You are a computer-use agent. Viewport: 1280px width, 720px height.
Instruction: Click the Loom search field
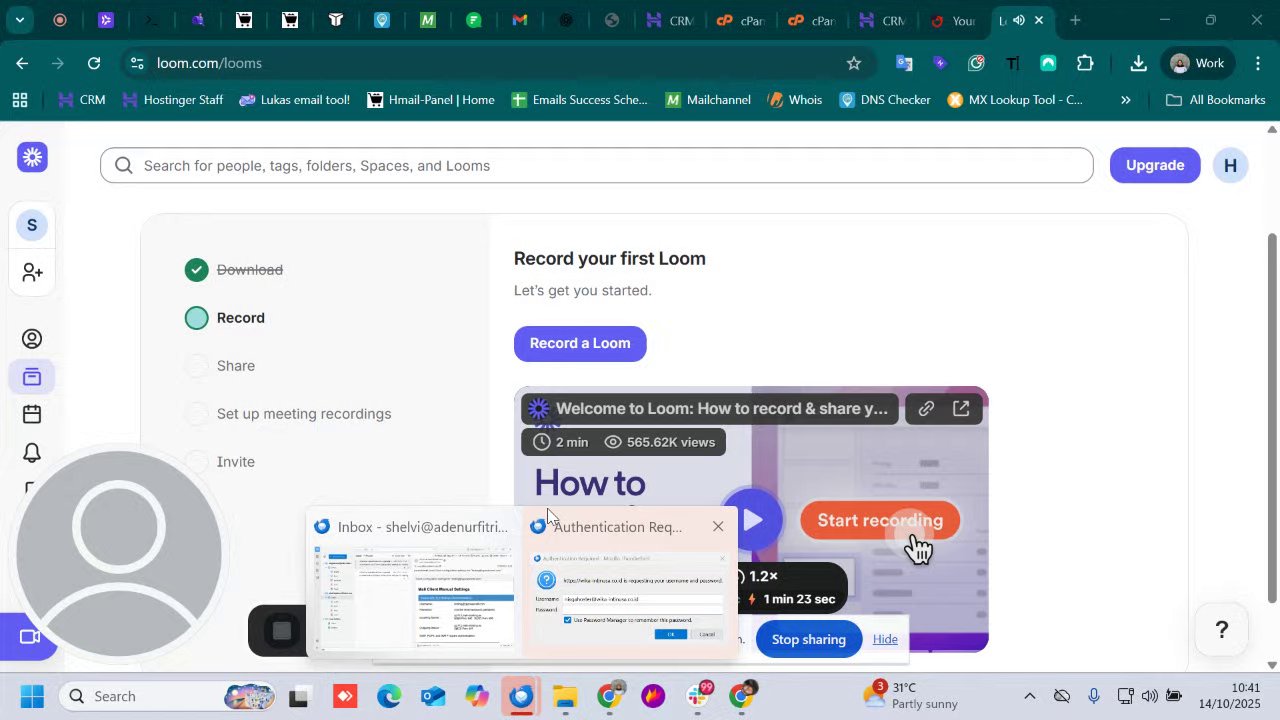[596, 165]
